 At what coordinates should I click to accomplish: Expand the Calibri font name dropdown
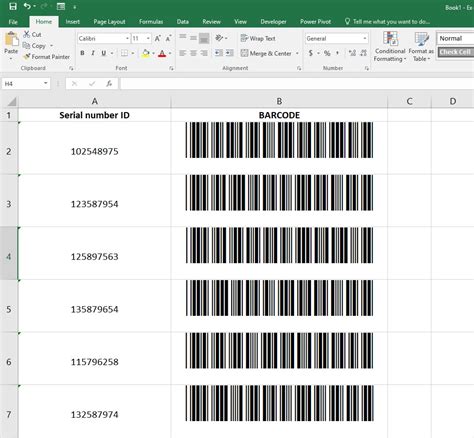(x=127, y=39)
